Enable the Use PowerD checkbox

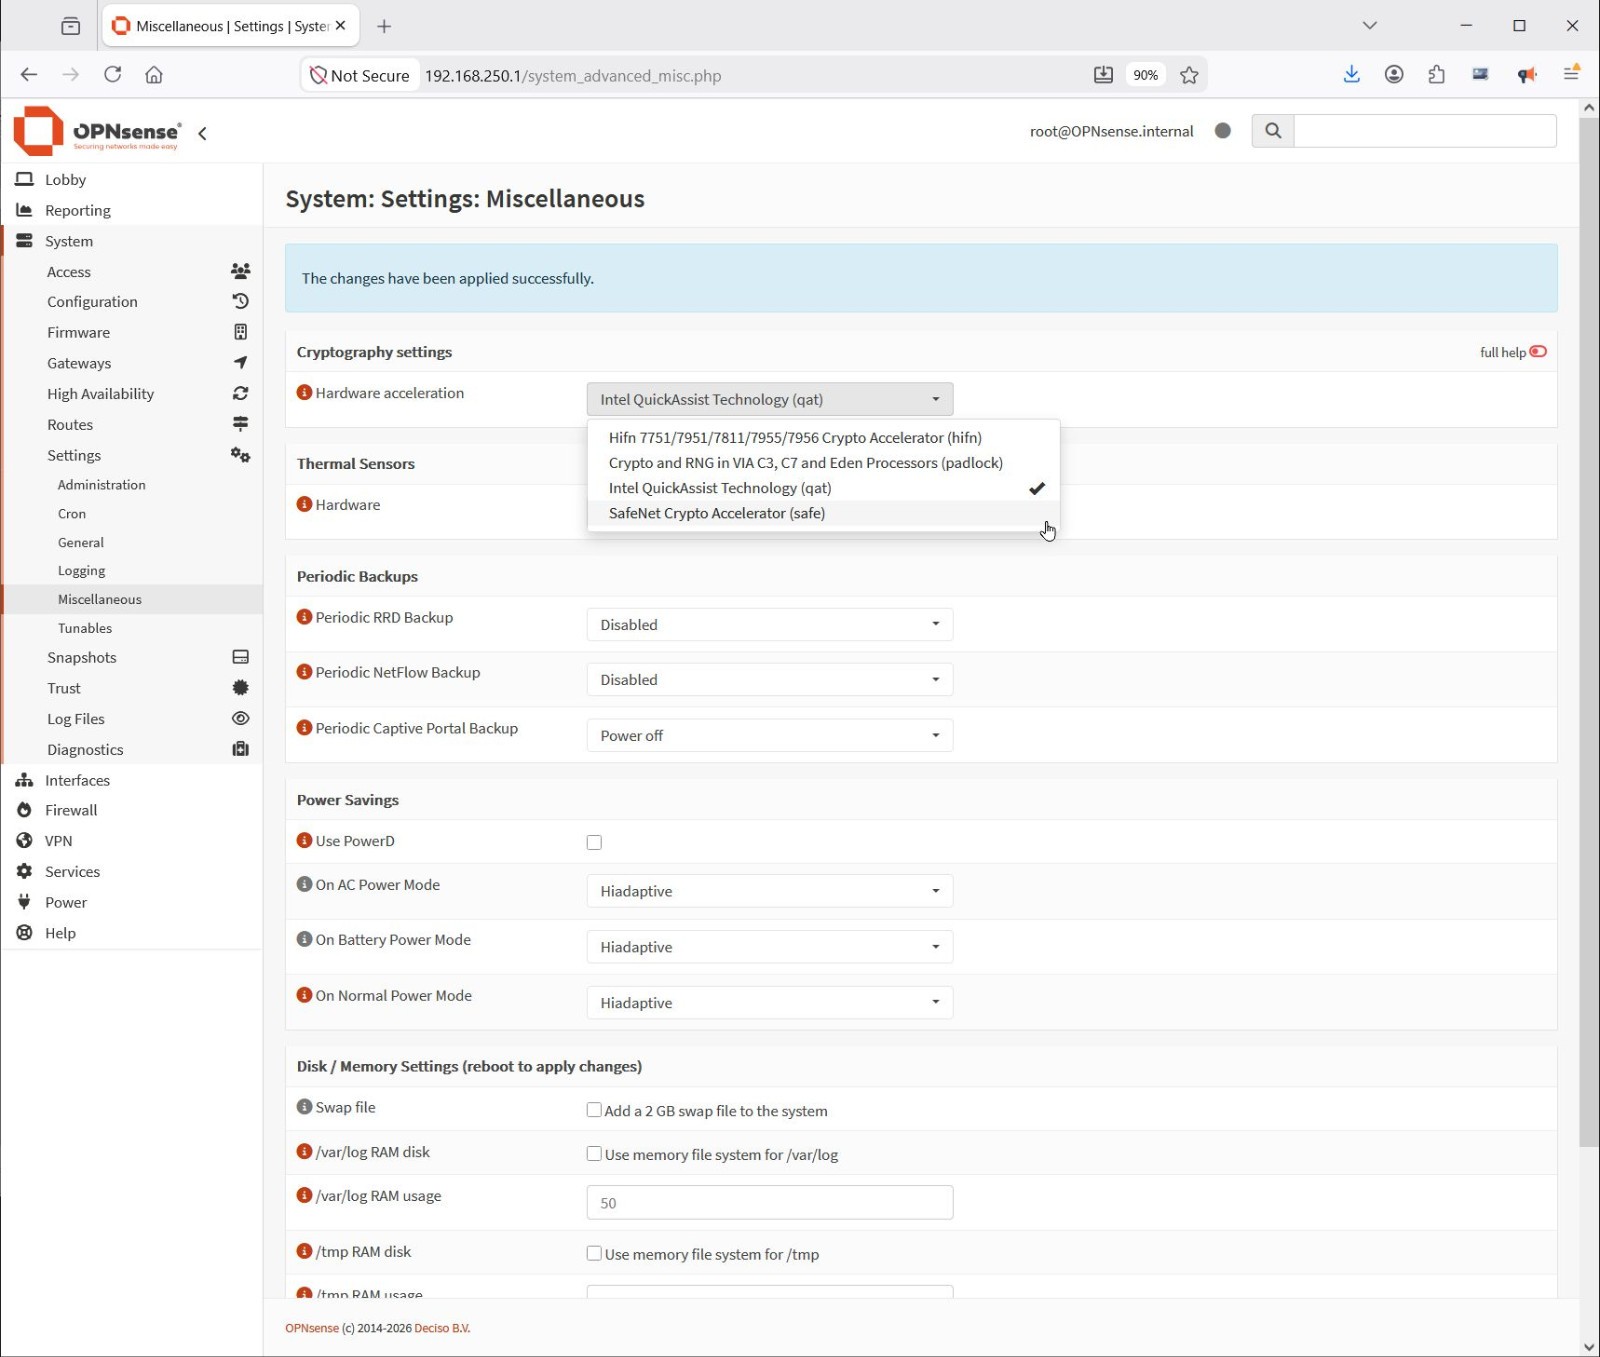(594, 842)
